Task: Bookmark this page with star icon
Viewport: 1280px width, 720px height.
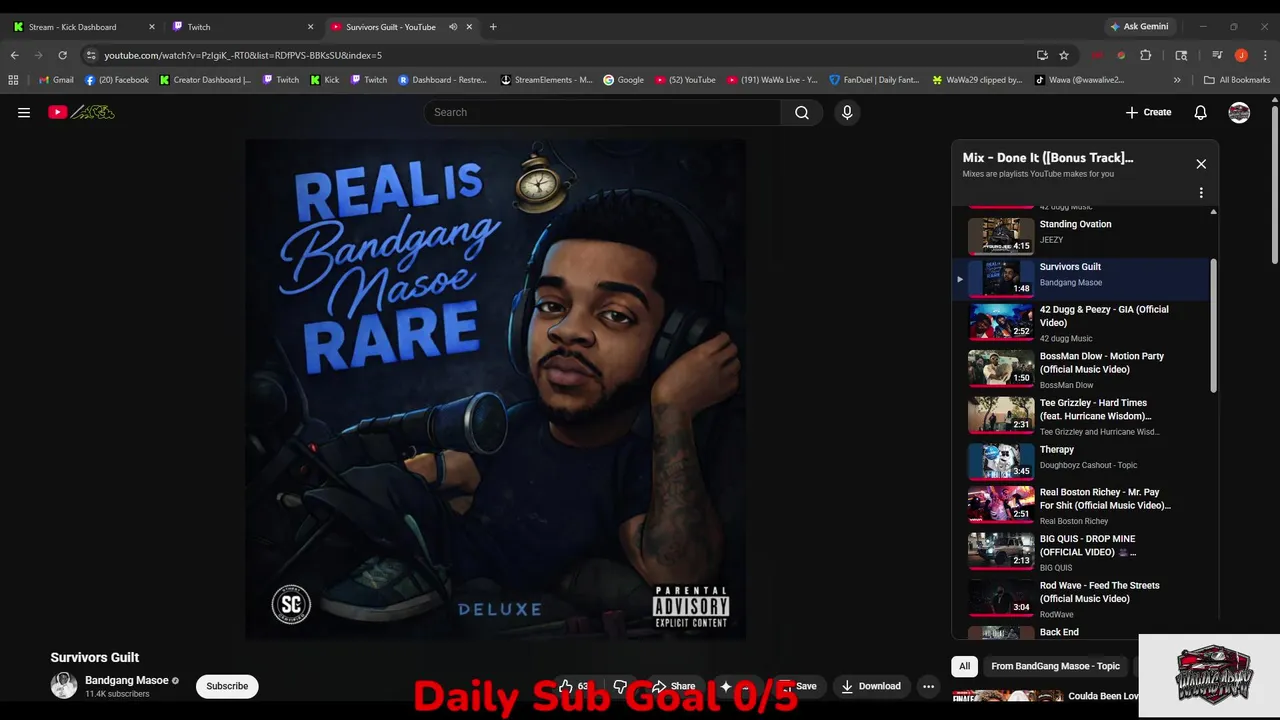Action: [1064, 55]
